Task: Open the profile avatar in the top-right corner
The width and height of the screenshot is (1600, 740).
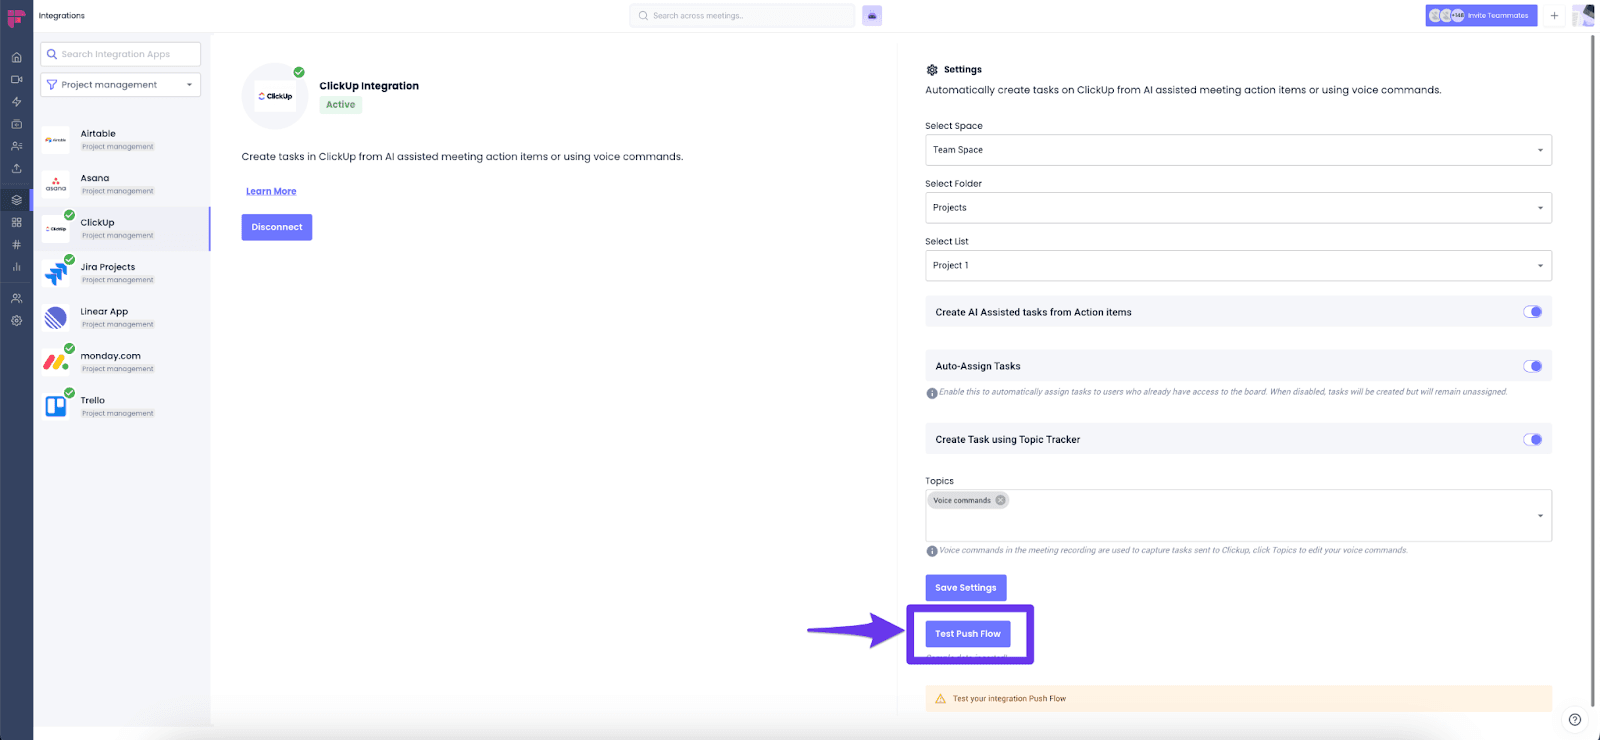Action: (1583, 15)
